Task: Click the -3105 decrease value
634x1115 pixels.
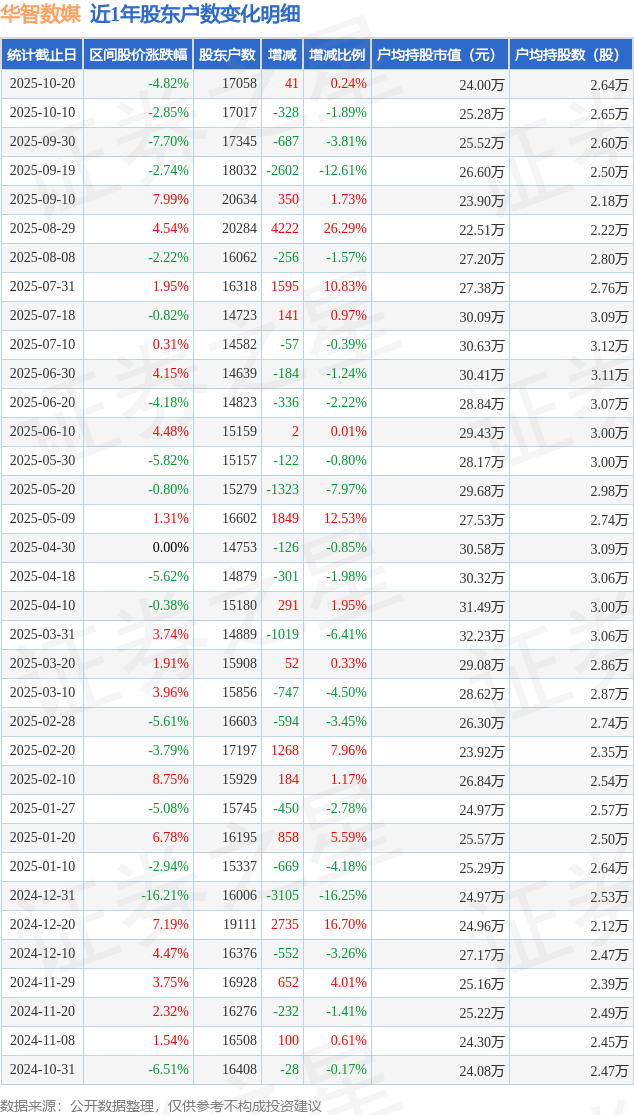Action: [283, 895]
